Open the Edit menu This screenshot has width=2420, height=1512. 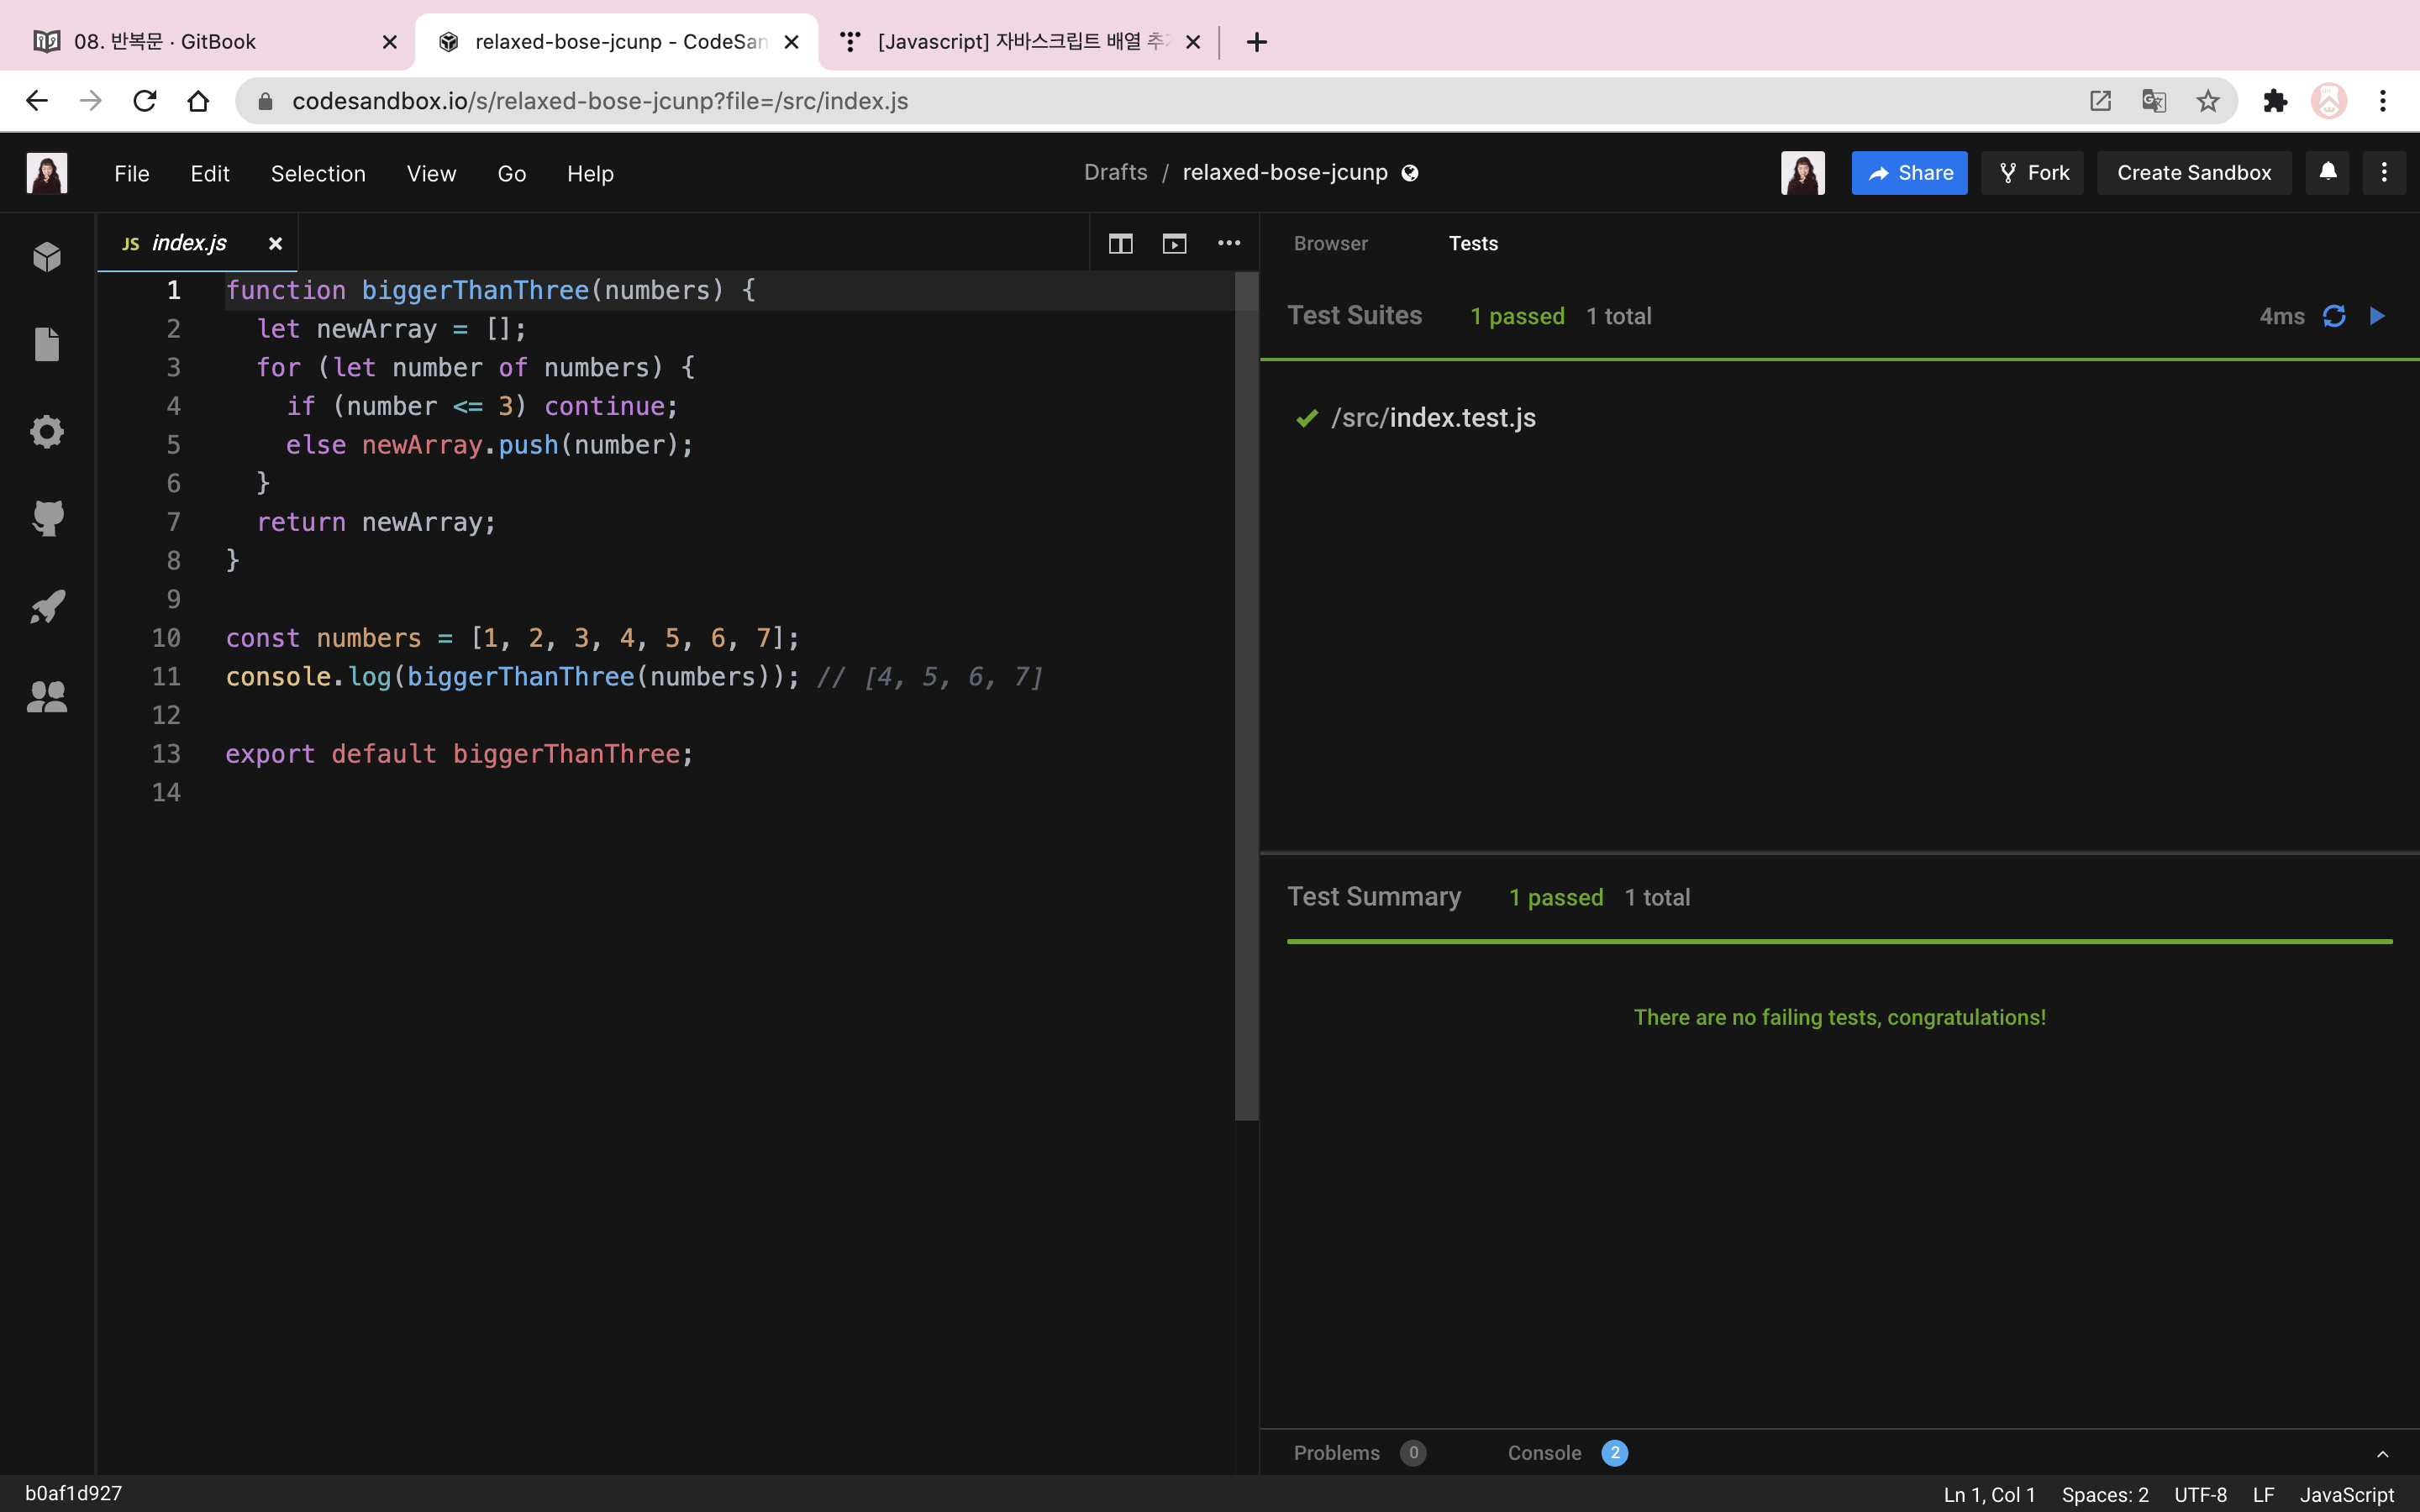(210, 173)
